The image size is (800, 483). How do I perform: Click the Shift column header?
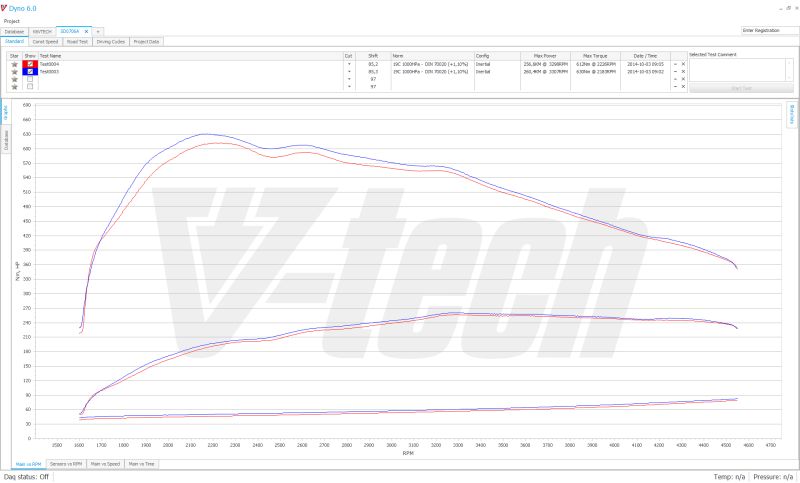click(373, 56)
